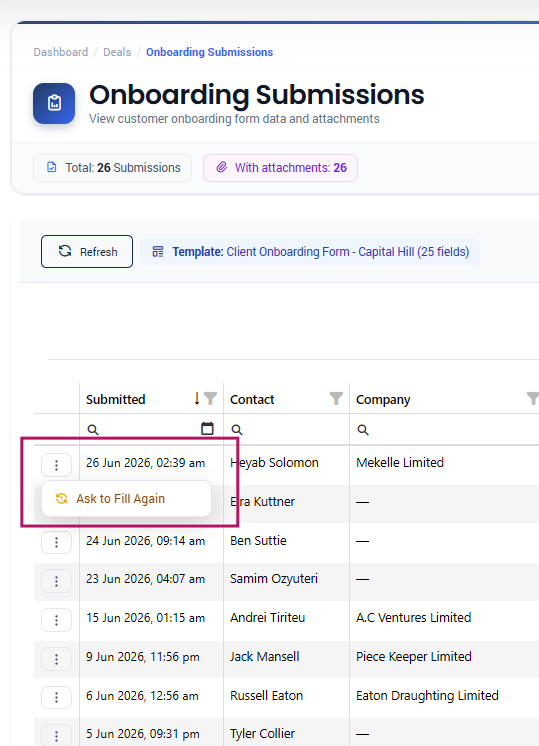The width and height of the screenshot is (539, 746).
Task: Click the 6 Jun 2026, 12:56 am cell
Action: (151, 696)
